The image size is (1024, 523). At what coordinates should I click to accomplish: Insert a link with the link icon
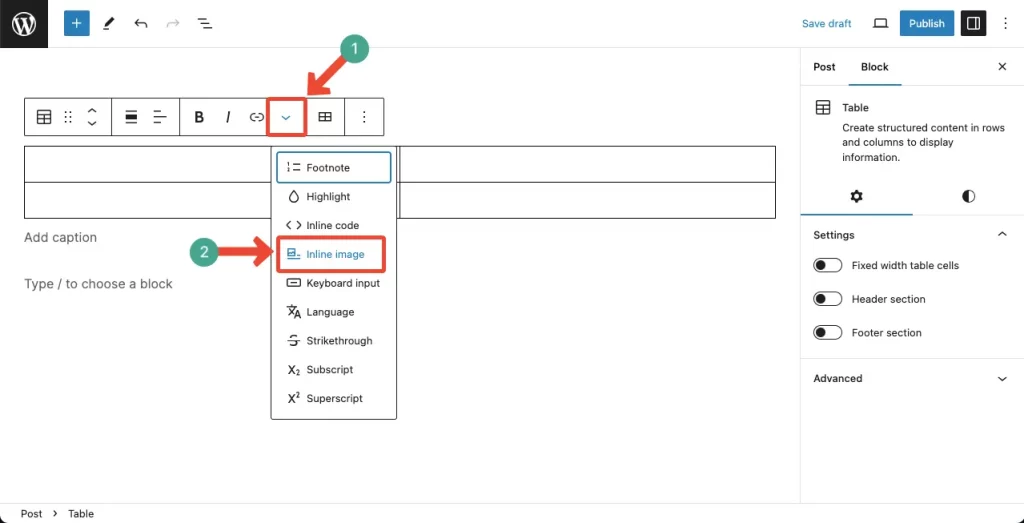(257, 118)
